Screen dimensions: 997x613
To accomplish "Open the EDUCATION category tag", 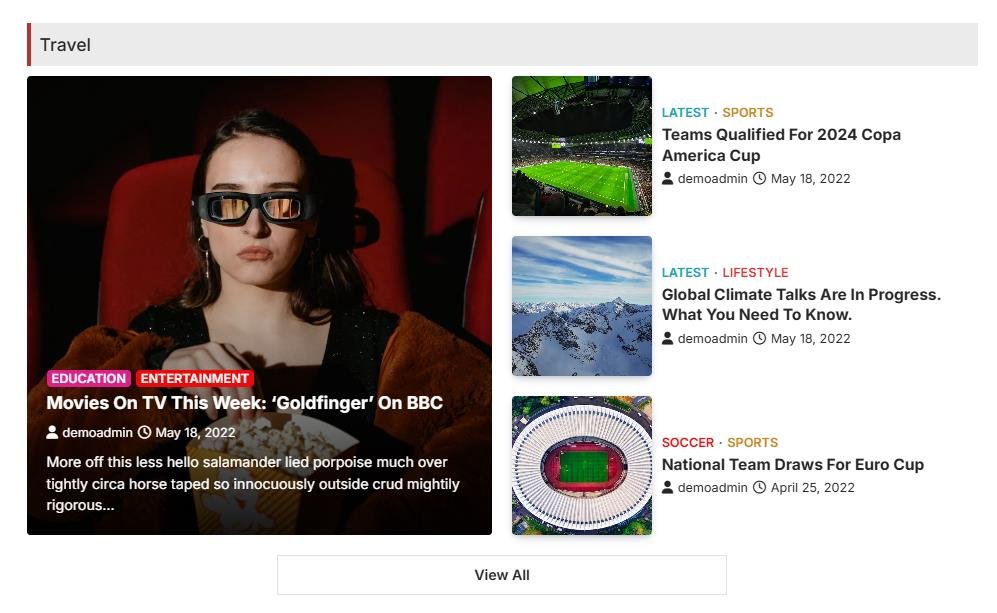I will [89, 379].
